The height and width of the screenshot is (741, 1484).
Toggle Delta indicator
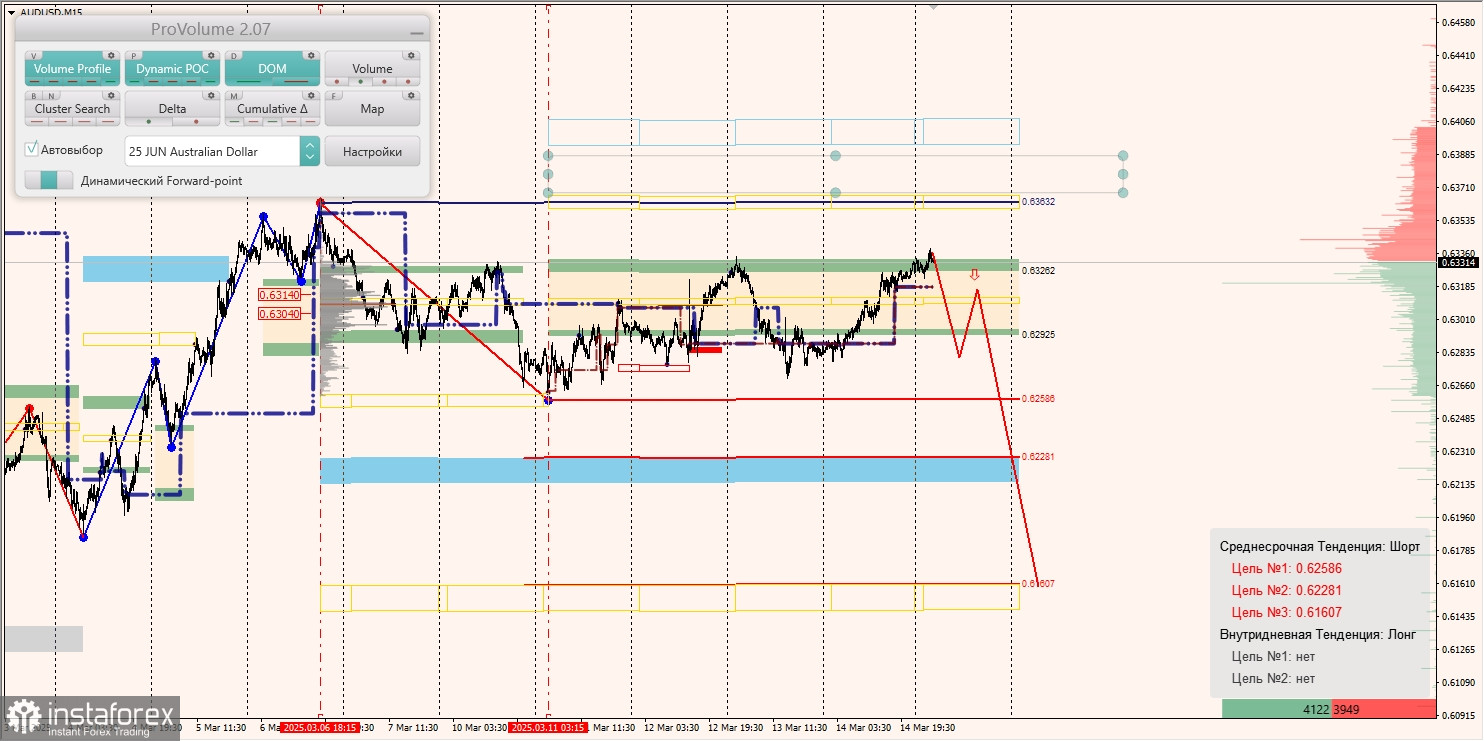coord(172,109)
